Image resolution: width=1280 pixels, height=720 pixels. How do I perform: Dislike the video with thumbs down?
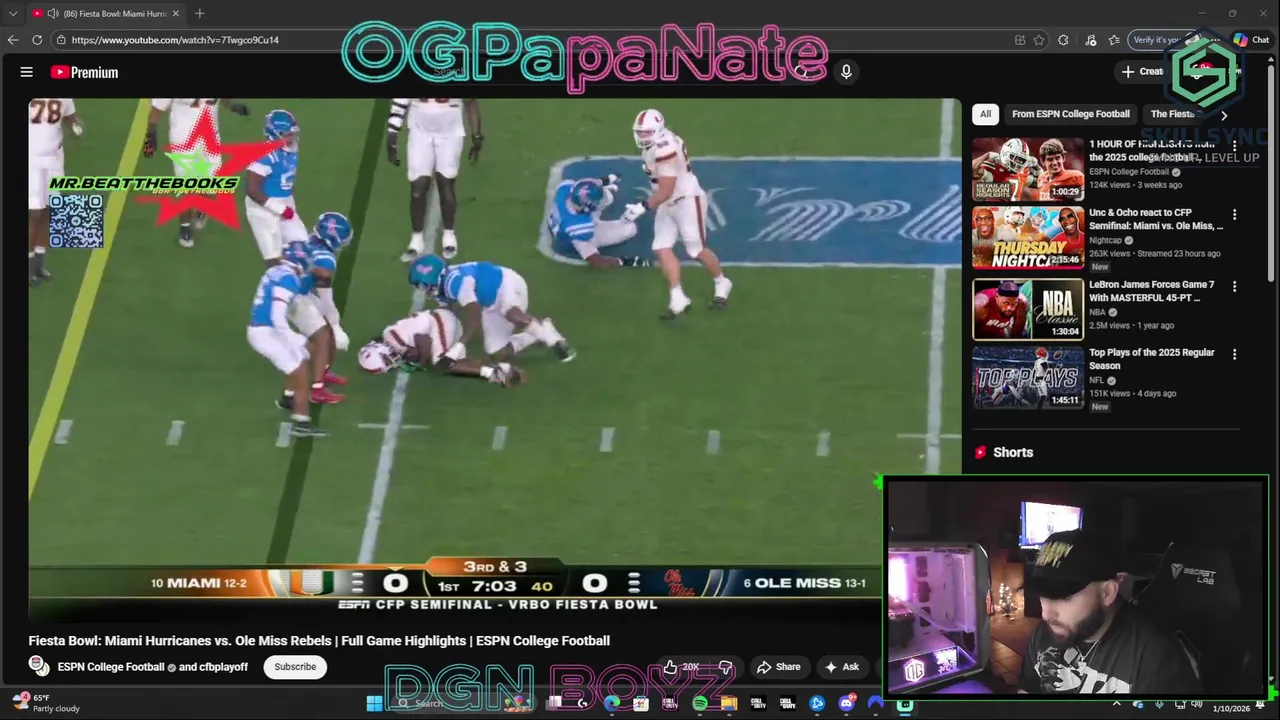tap(726, 667)
